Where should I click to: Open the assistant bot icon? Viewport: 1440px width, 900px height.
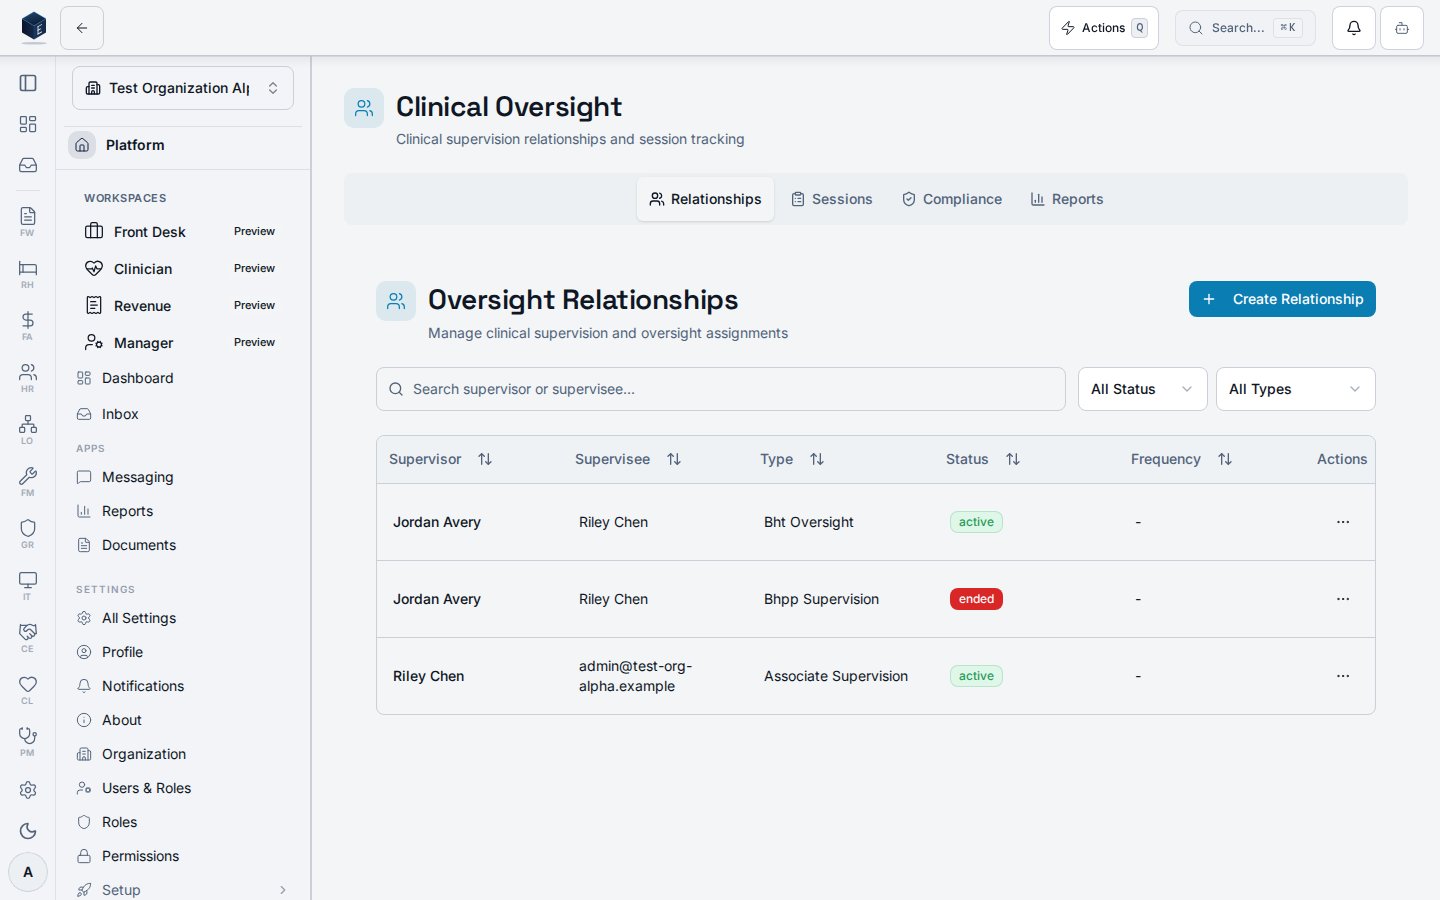[x=1402, y=28]
